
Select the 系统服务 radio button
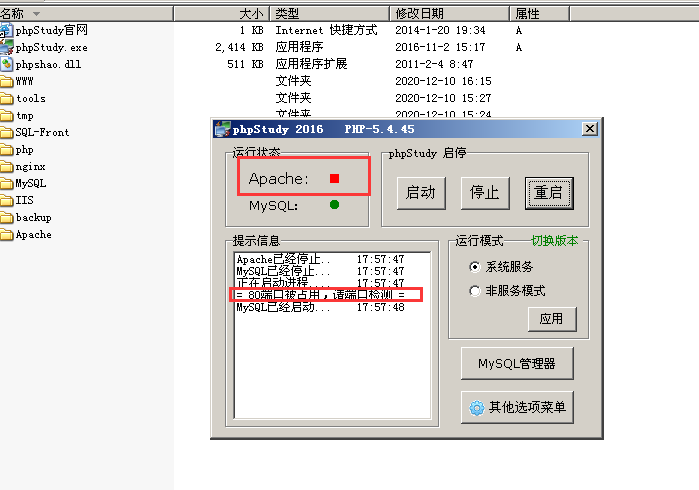coord(475,267)
